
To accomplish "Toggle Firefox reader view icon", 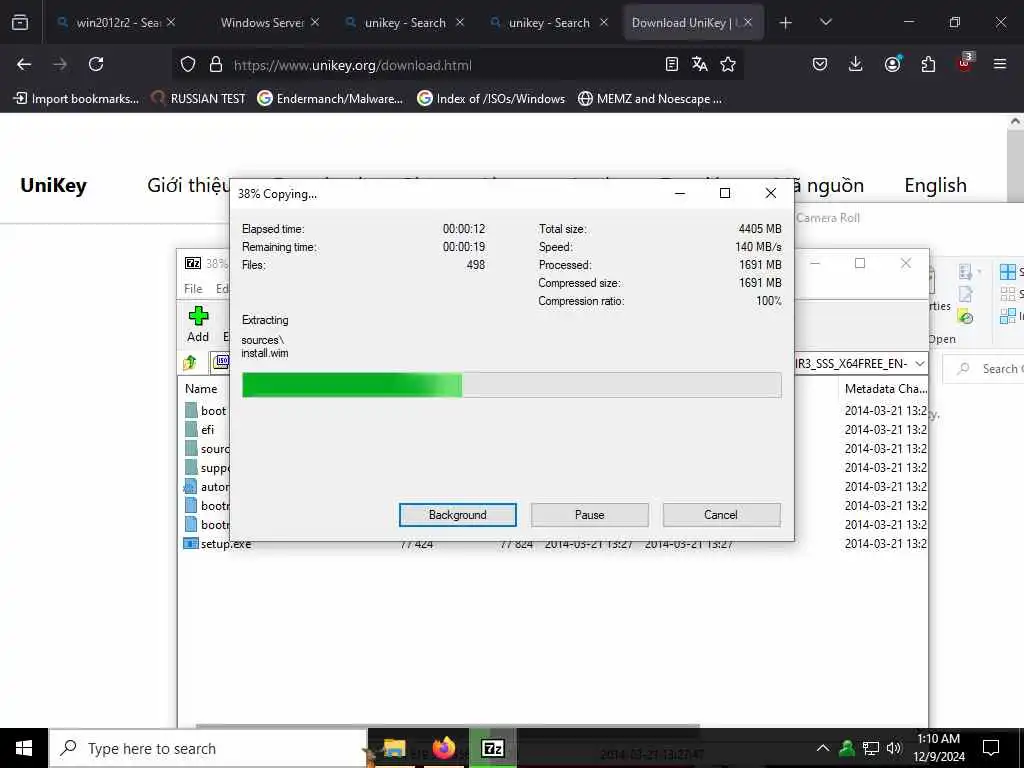I will tap(671, 64).
